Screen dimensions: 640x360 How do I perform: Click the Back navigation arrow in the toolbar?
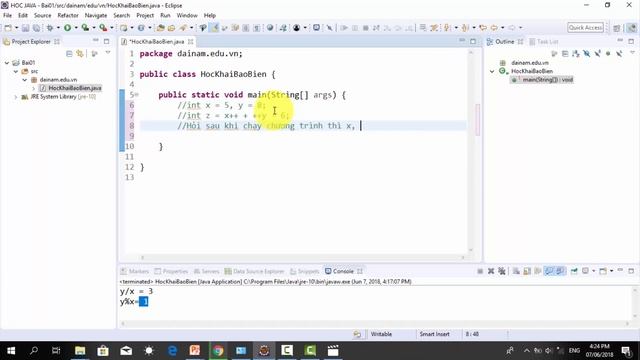[x=494, y=28]
